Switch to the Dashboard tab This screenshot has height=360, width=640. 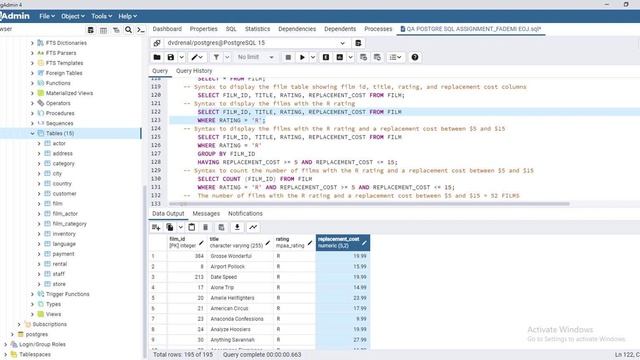[167, 29]
